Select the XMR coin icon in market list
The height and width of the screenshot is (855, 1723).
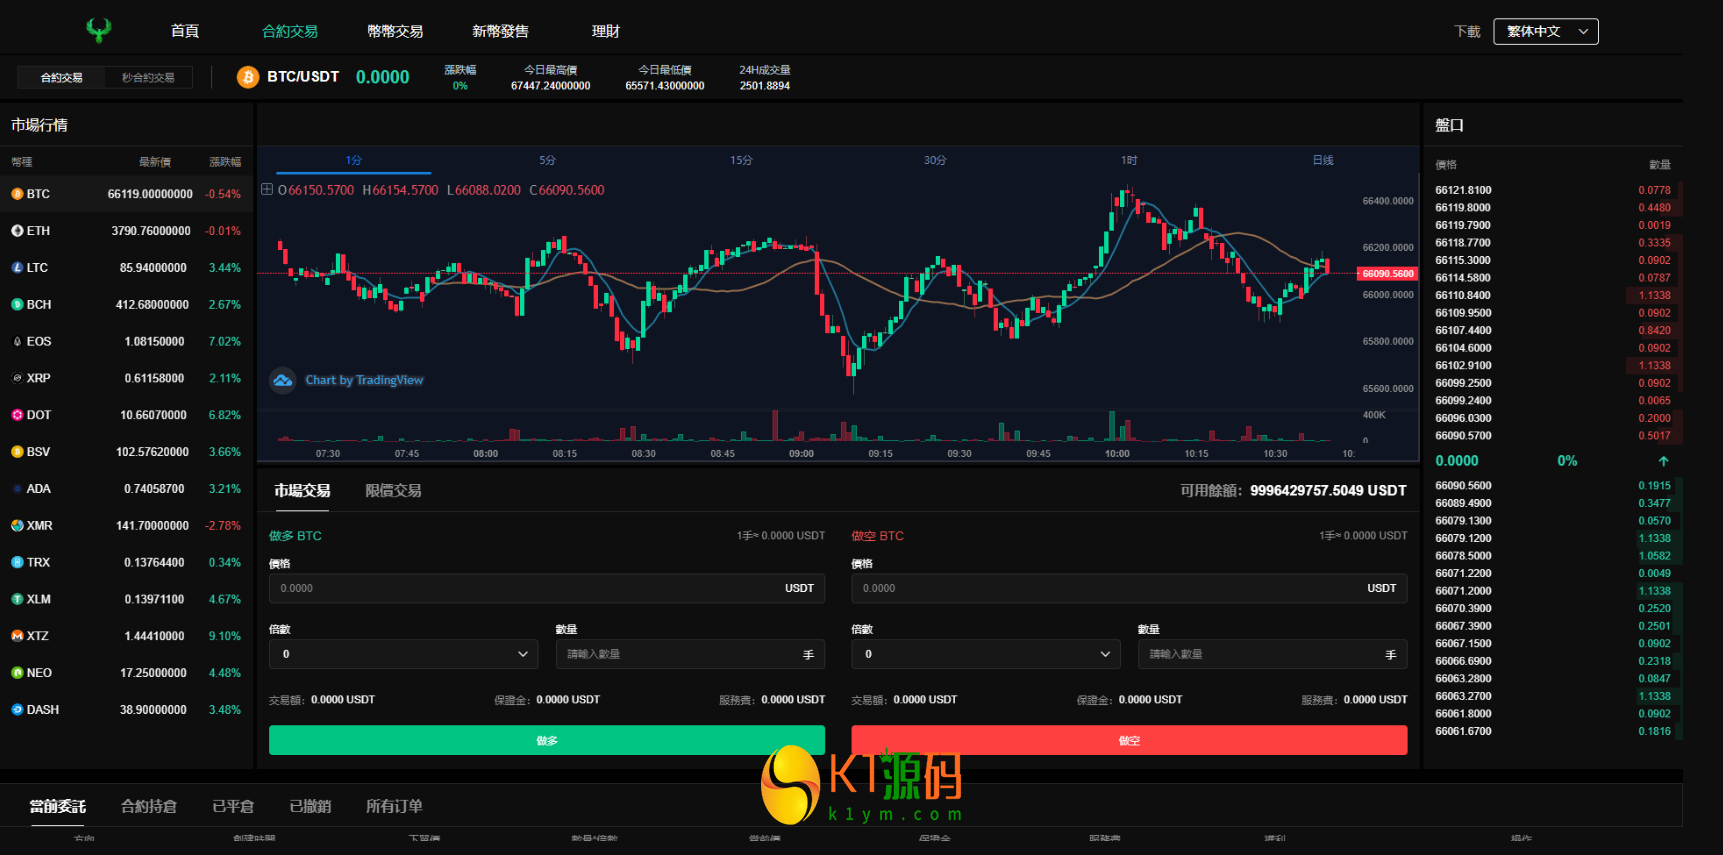17,526
